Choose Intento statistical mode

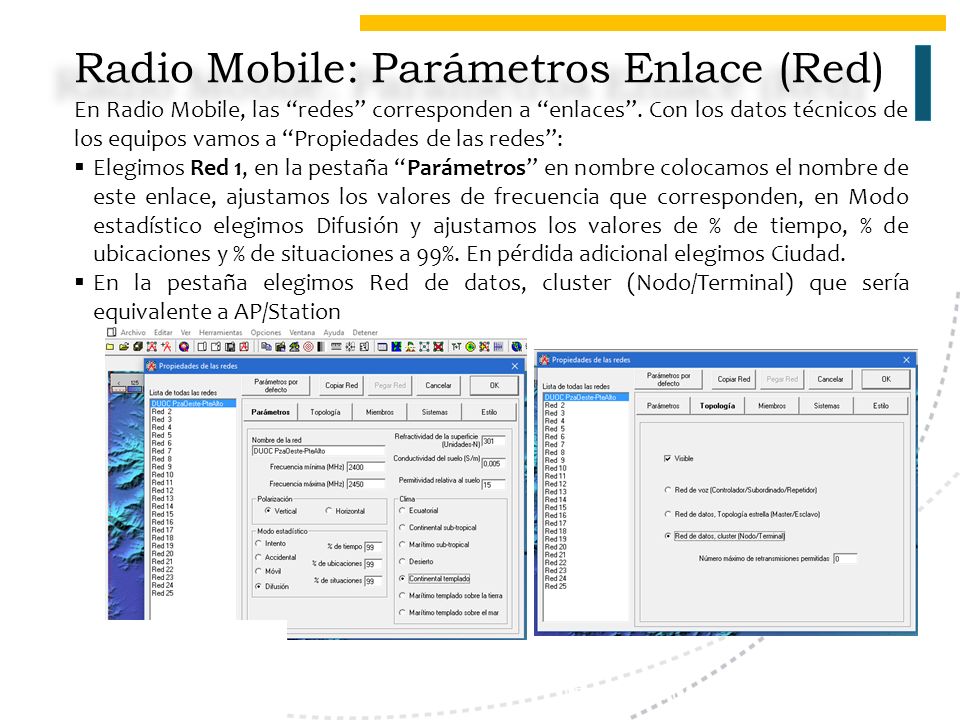(258, 543)
